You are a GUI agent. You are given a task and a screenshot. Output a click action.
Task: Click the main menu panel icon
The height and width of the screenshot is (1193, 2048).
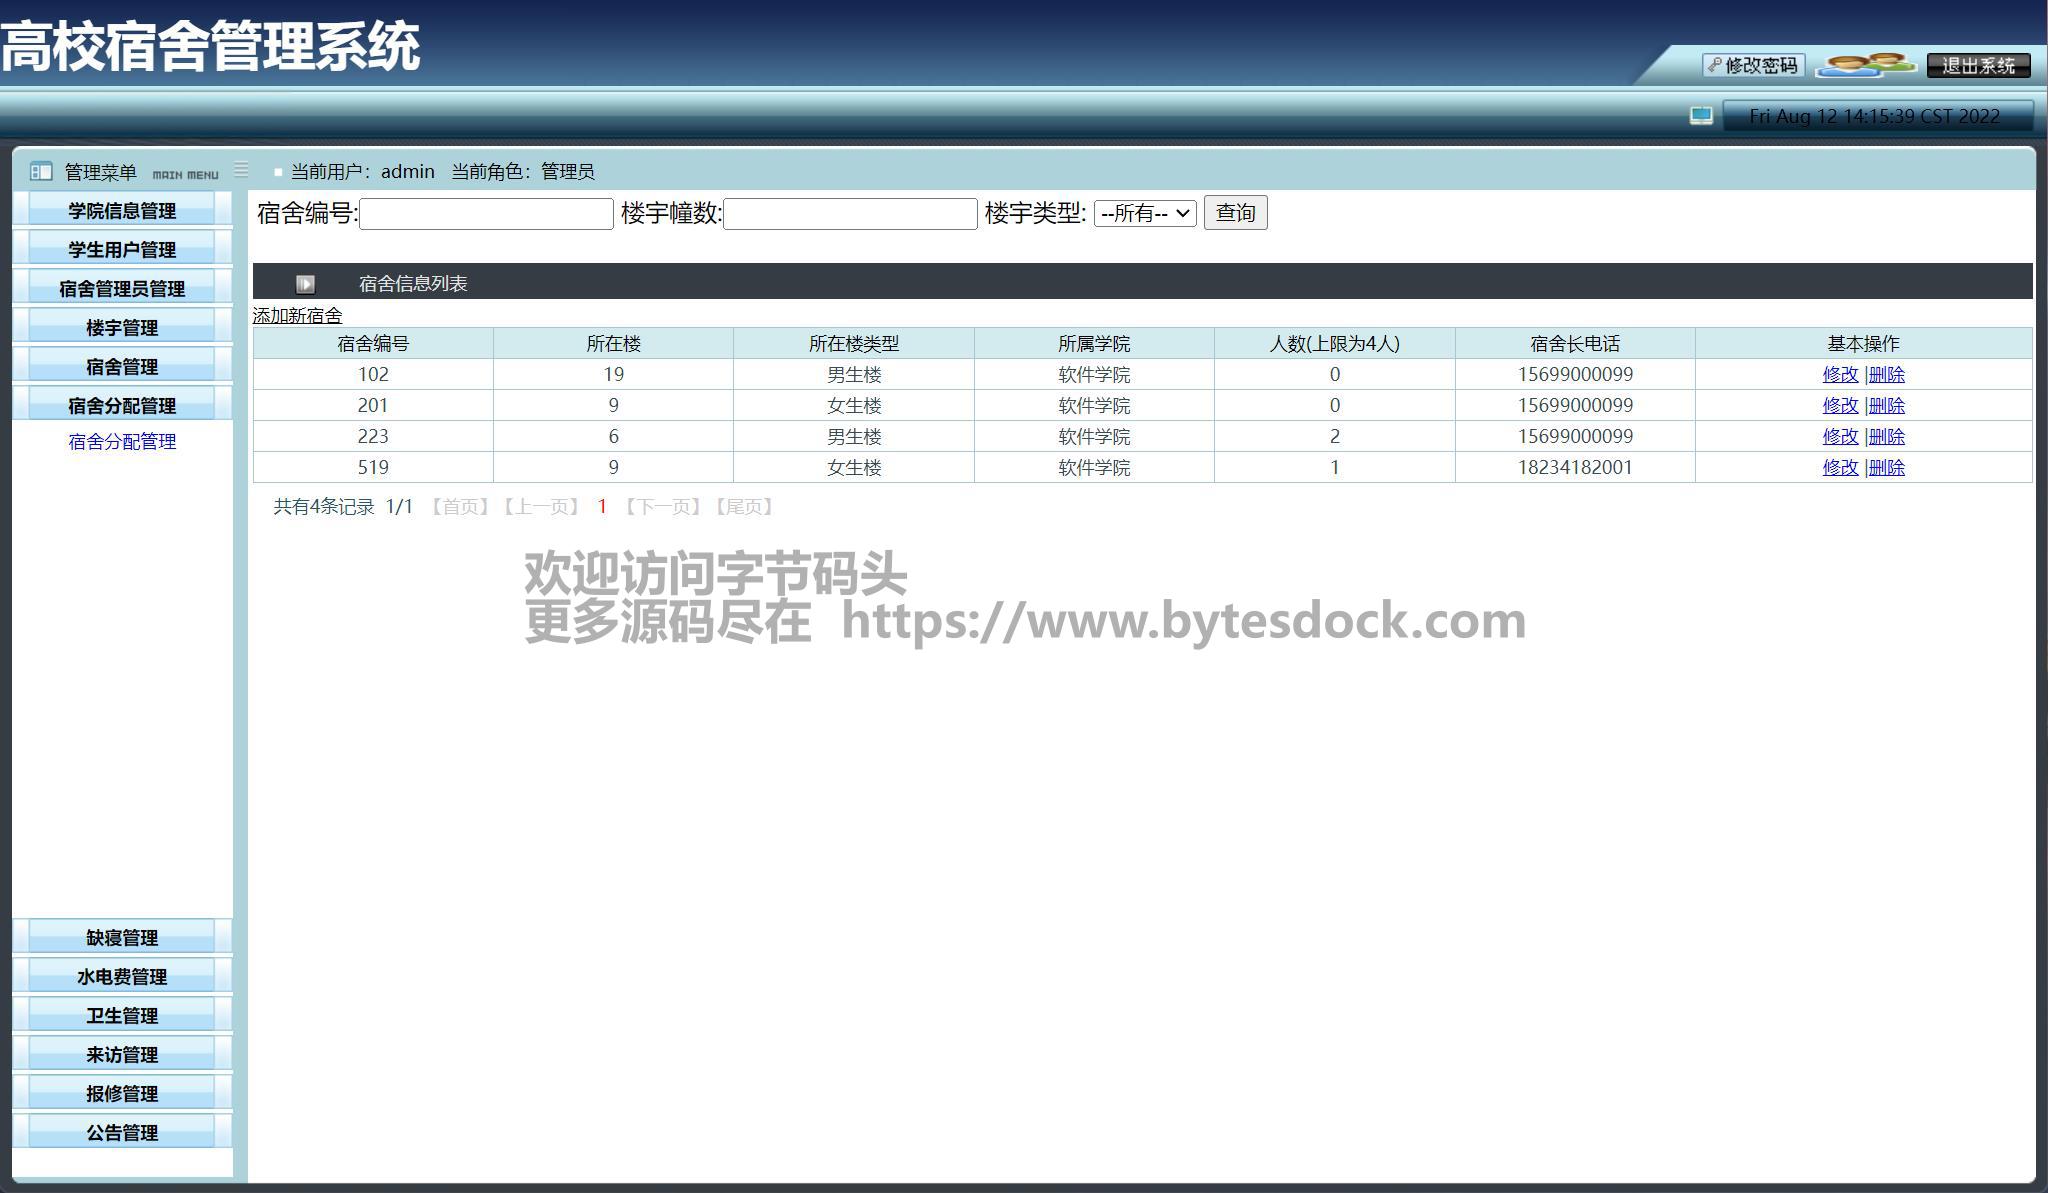(x=41, y=172)
